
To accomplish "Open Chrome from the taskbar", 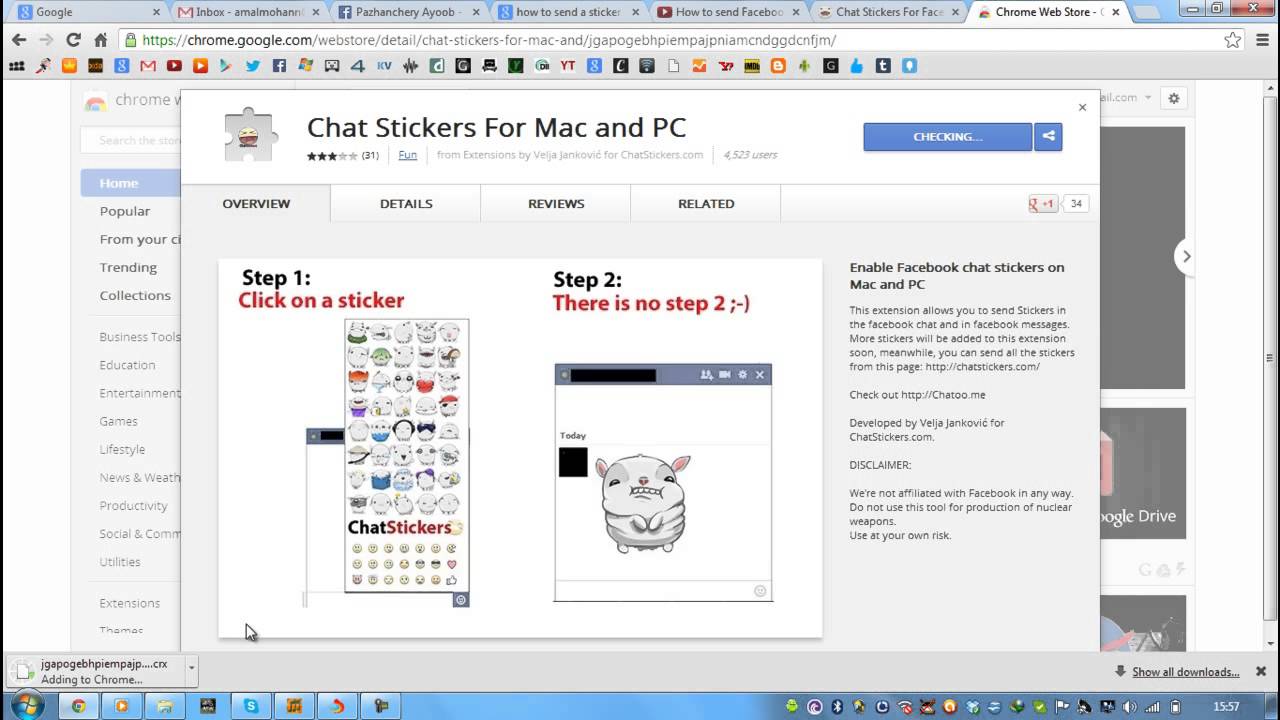I will click(x=78, y=706).
